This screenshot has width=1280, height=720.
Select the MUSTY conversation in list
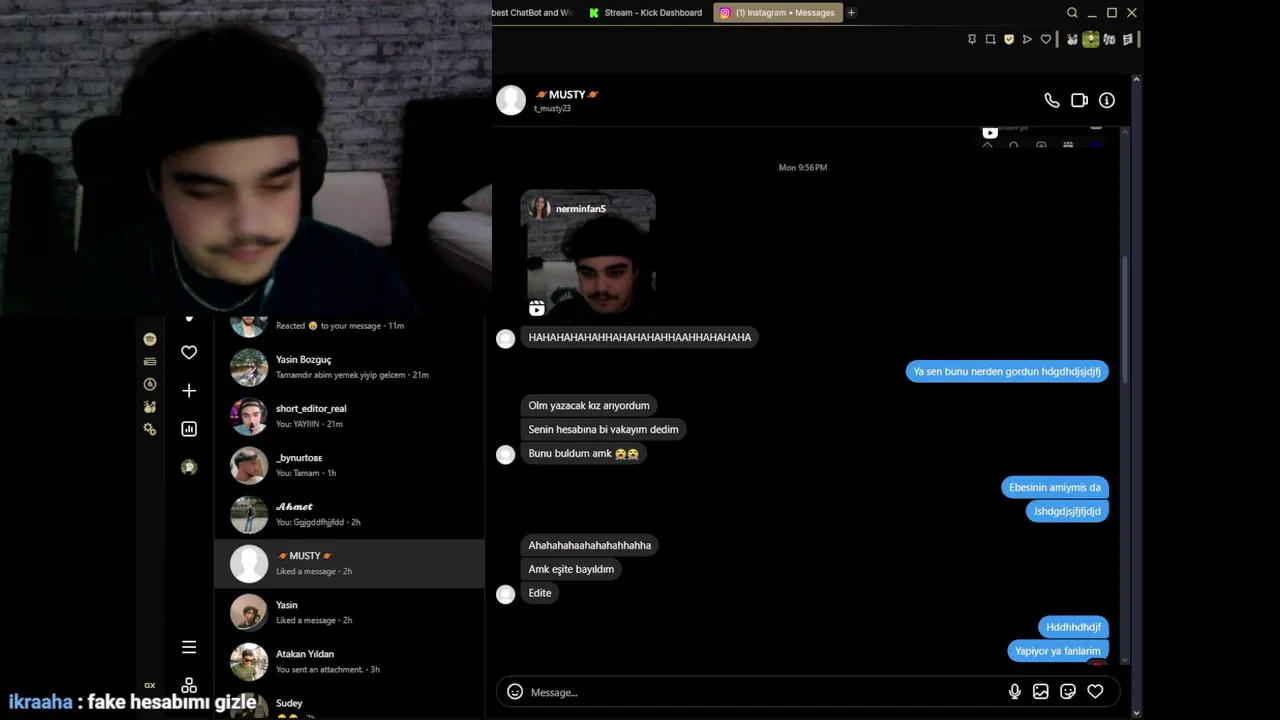[349, 563]
